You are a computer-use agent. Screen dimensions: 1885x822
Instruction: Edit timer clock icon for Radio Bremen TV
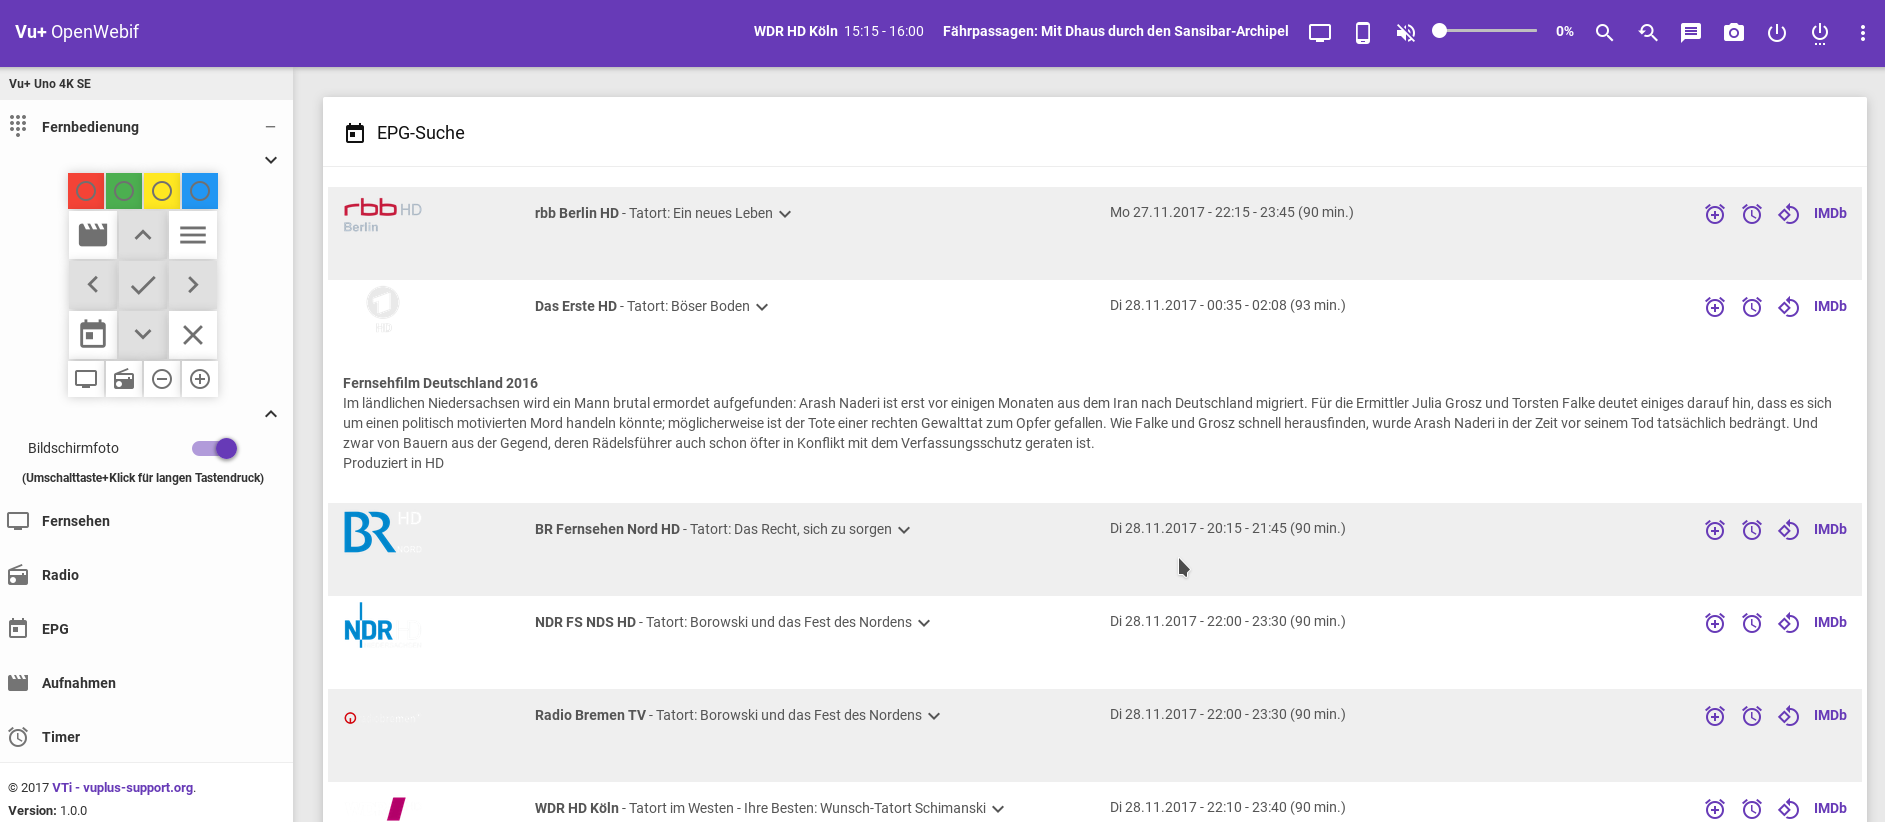pyautogui.click(x=1752, y=716)
